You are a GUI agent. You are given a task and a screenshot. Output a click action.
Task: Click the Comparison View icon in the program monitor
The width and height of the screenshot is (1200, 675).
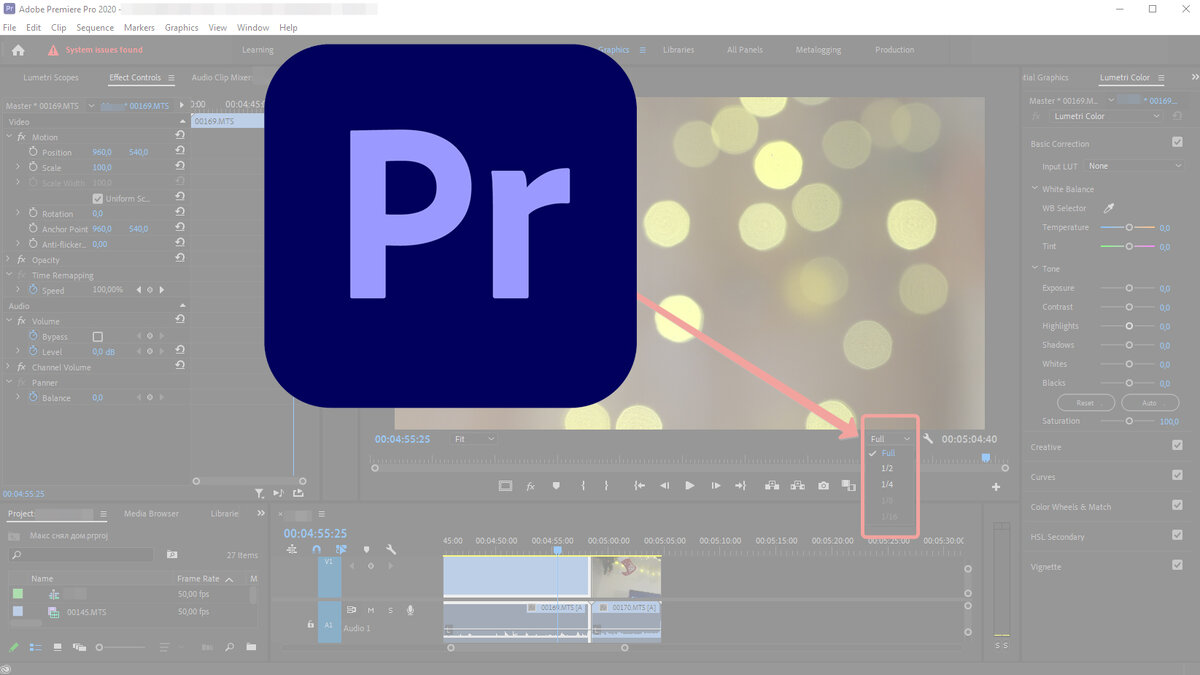[848, 486]
